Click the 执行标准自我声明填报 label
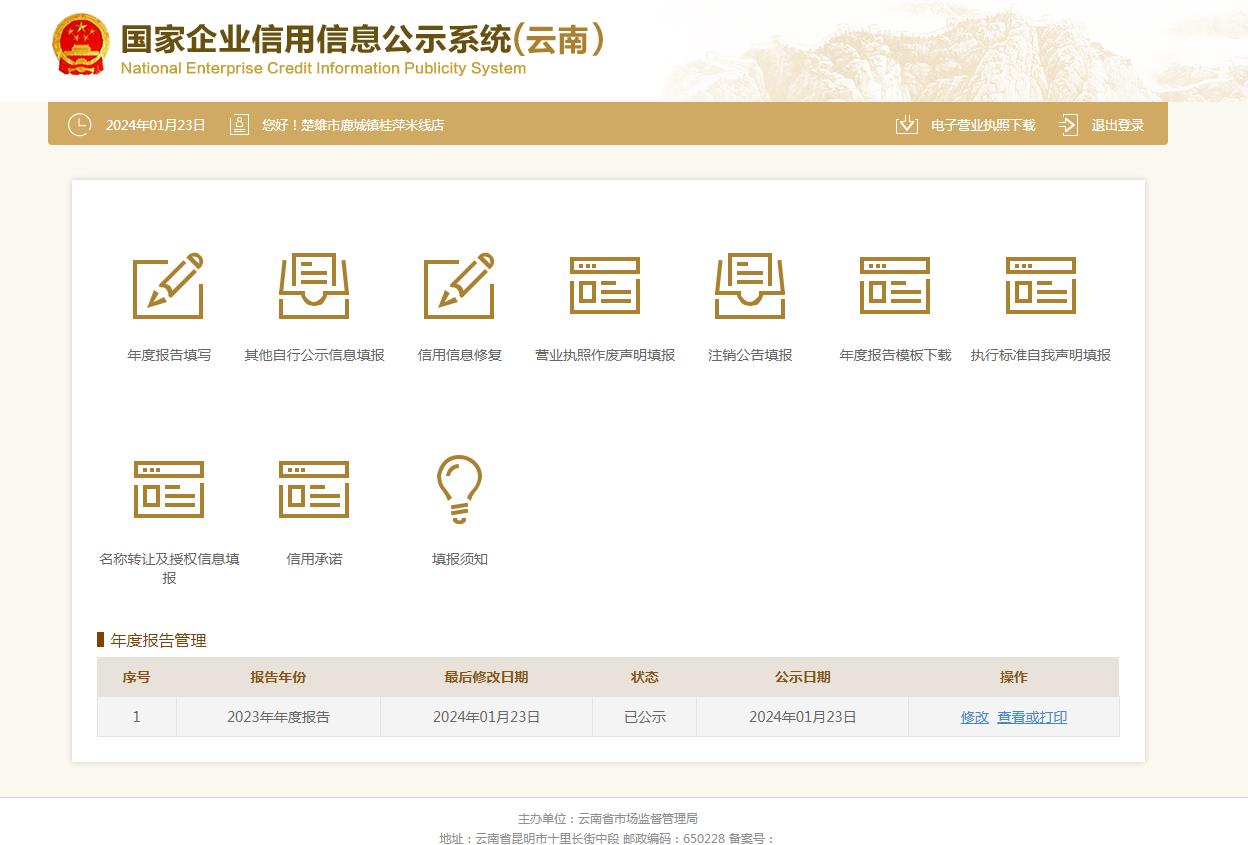 1041,355
